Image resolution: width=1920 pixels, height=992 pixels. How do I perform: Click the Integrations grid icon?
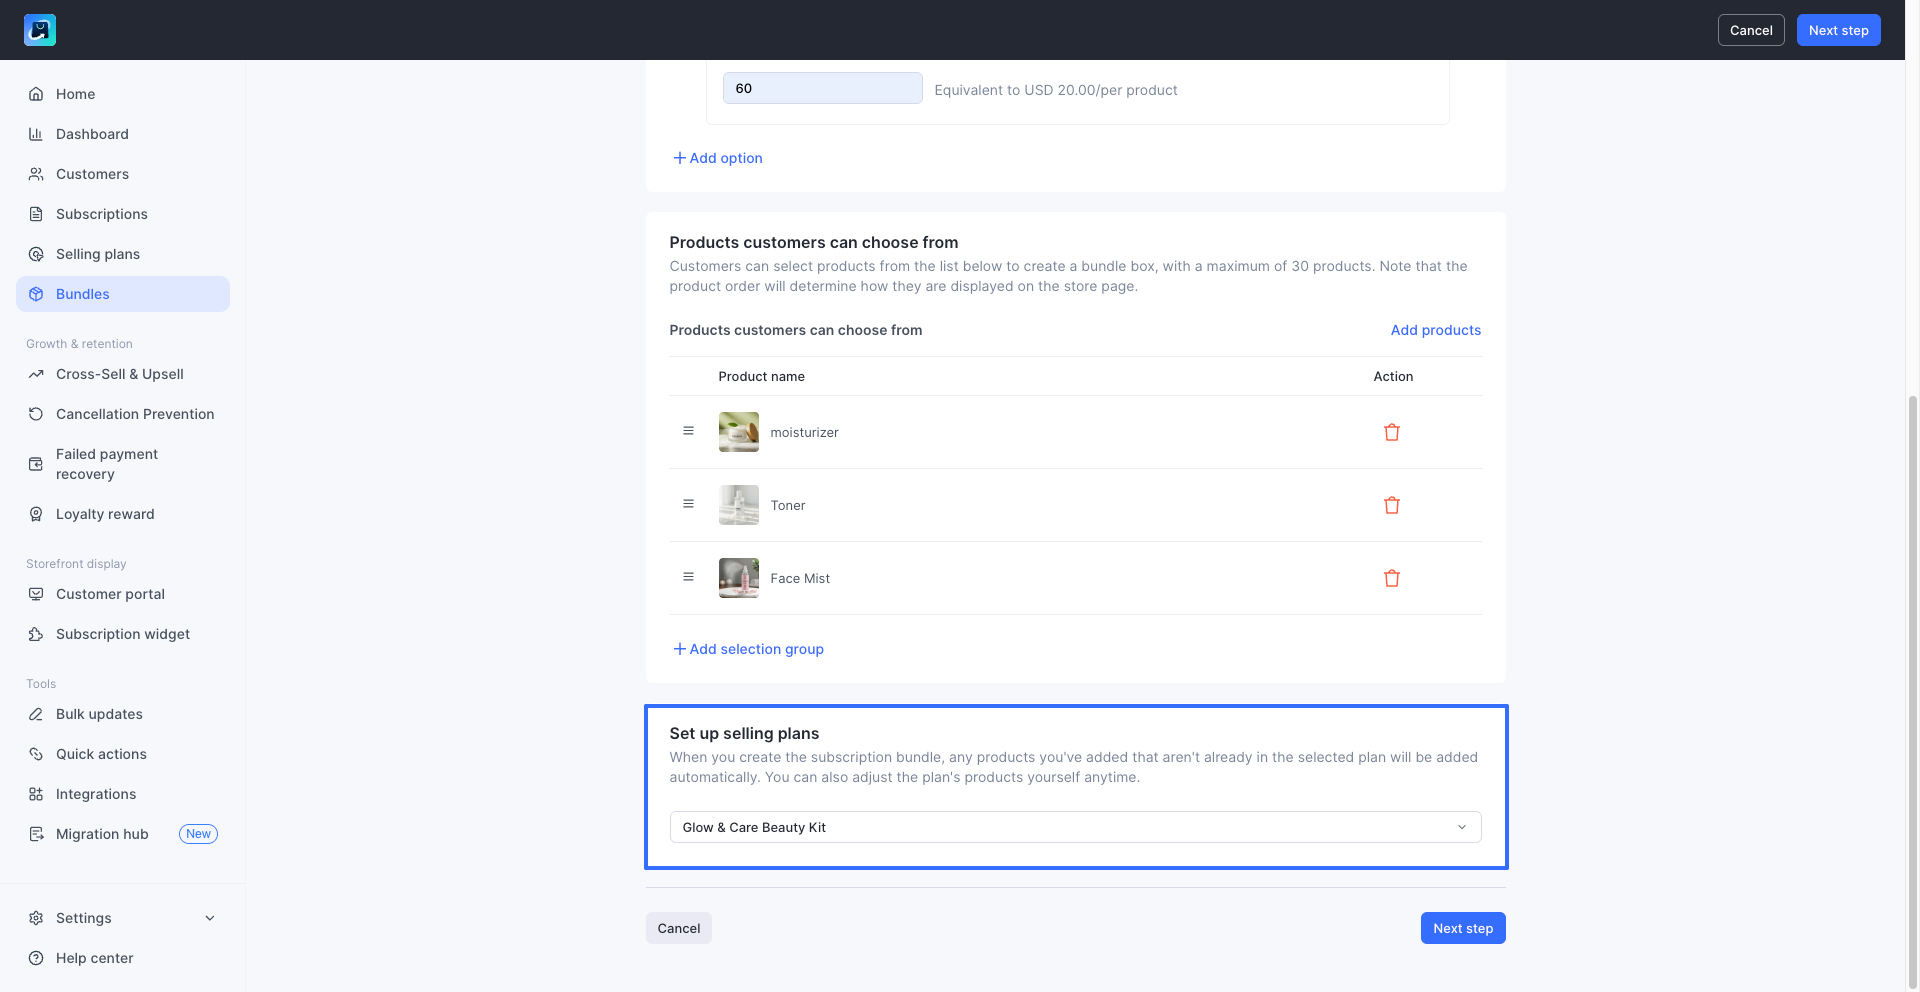36,794
